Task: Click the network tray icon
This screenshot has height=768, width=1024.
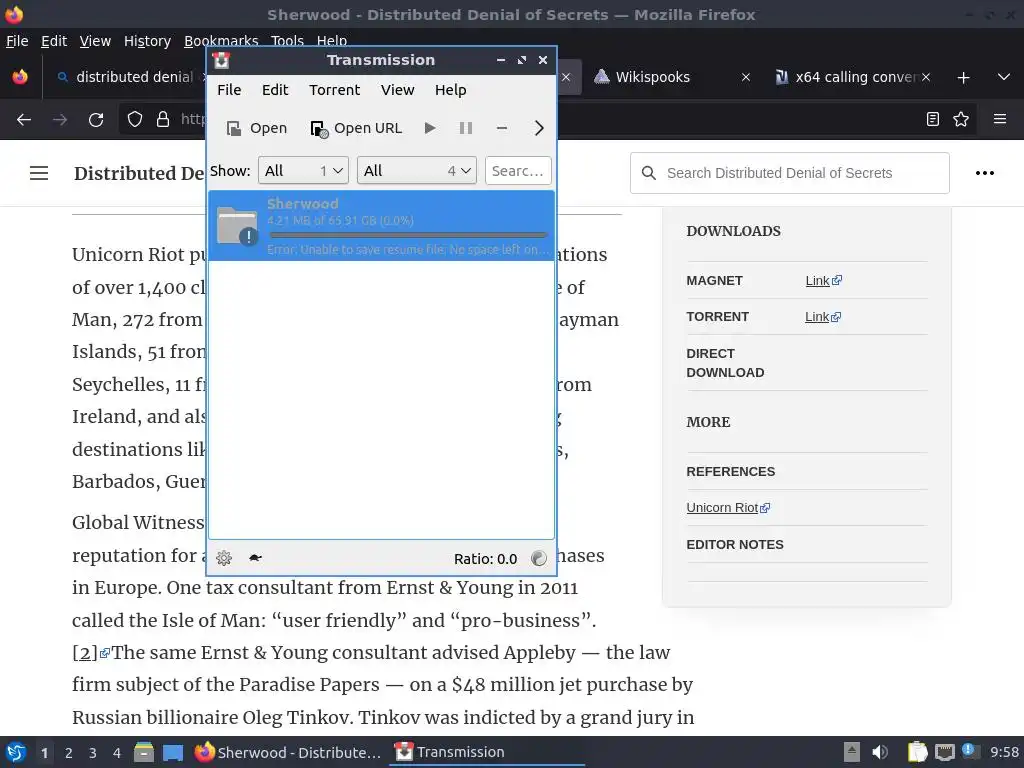Action: 944,752
